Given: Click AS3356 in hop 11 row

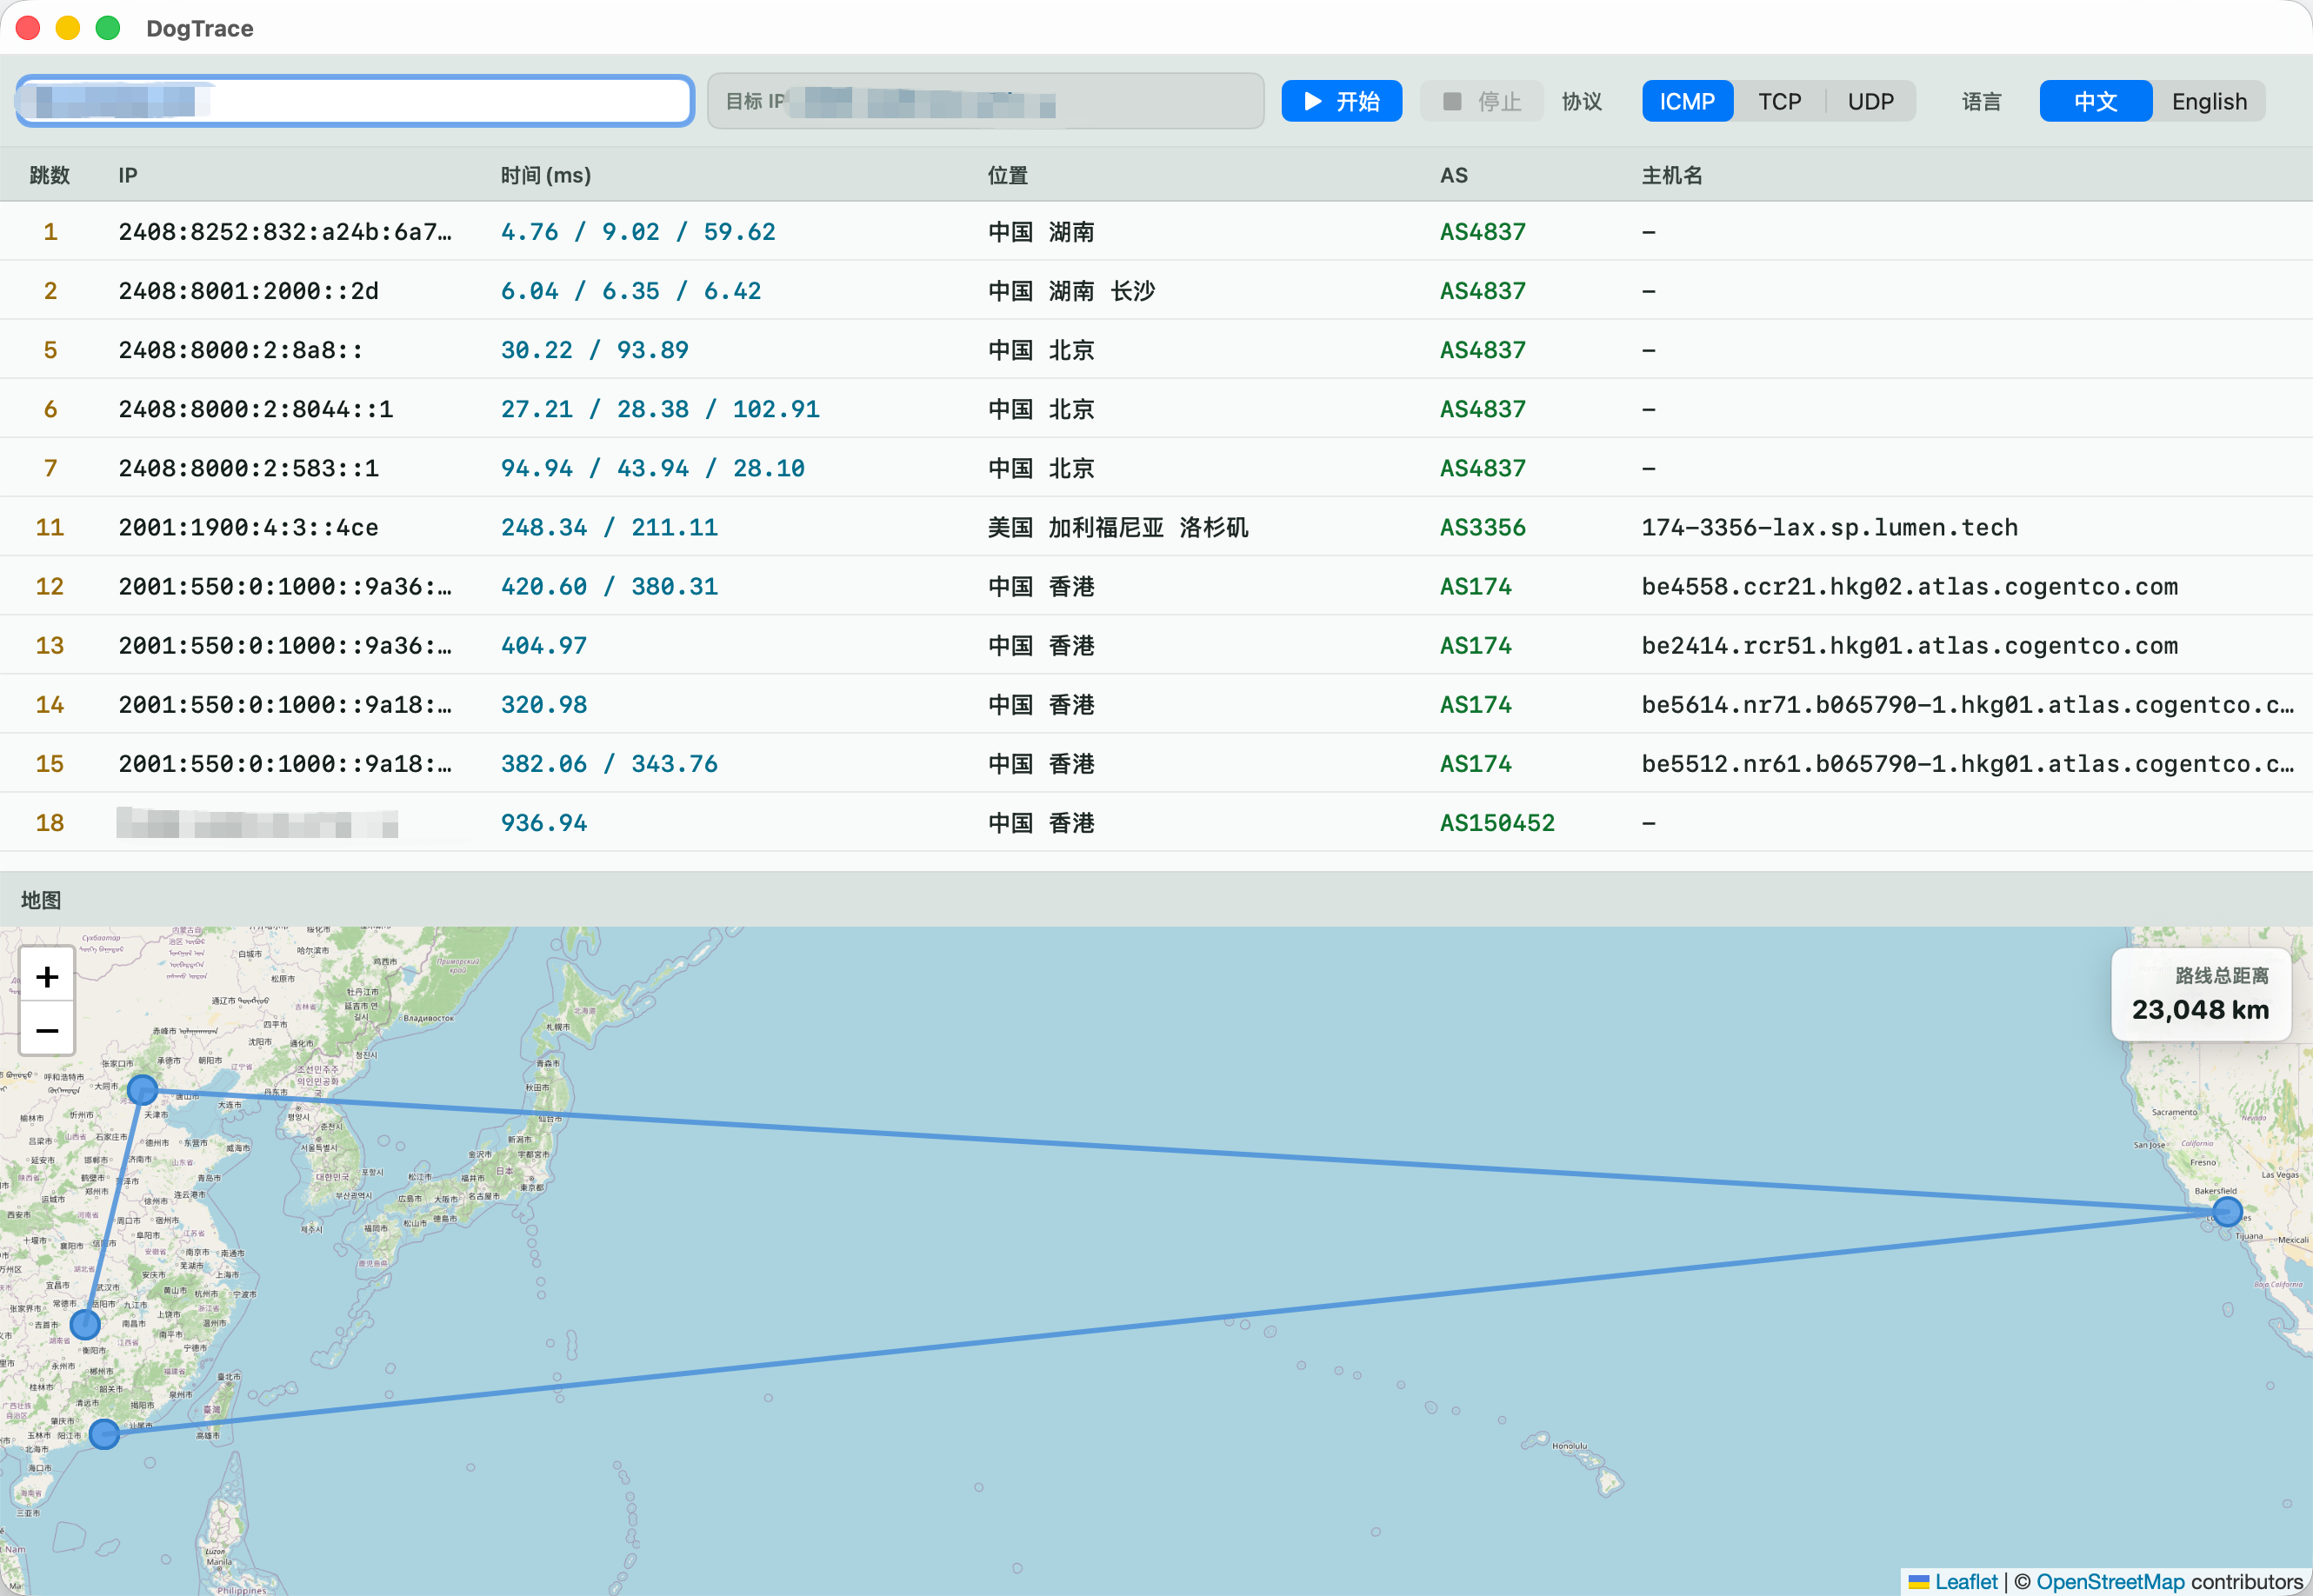Looking at the screenshot, I should [1483, 527].
